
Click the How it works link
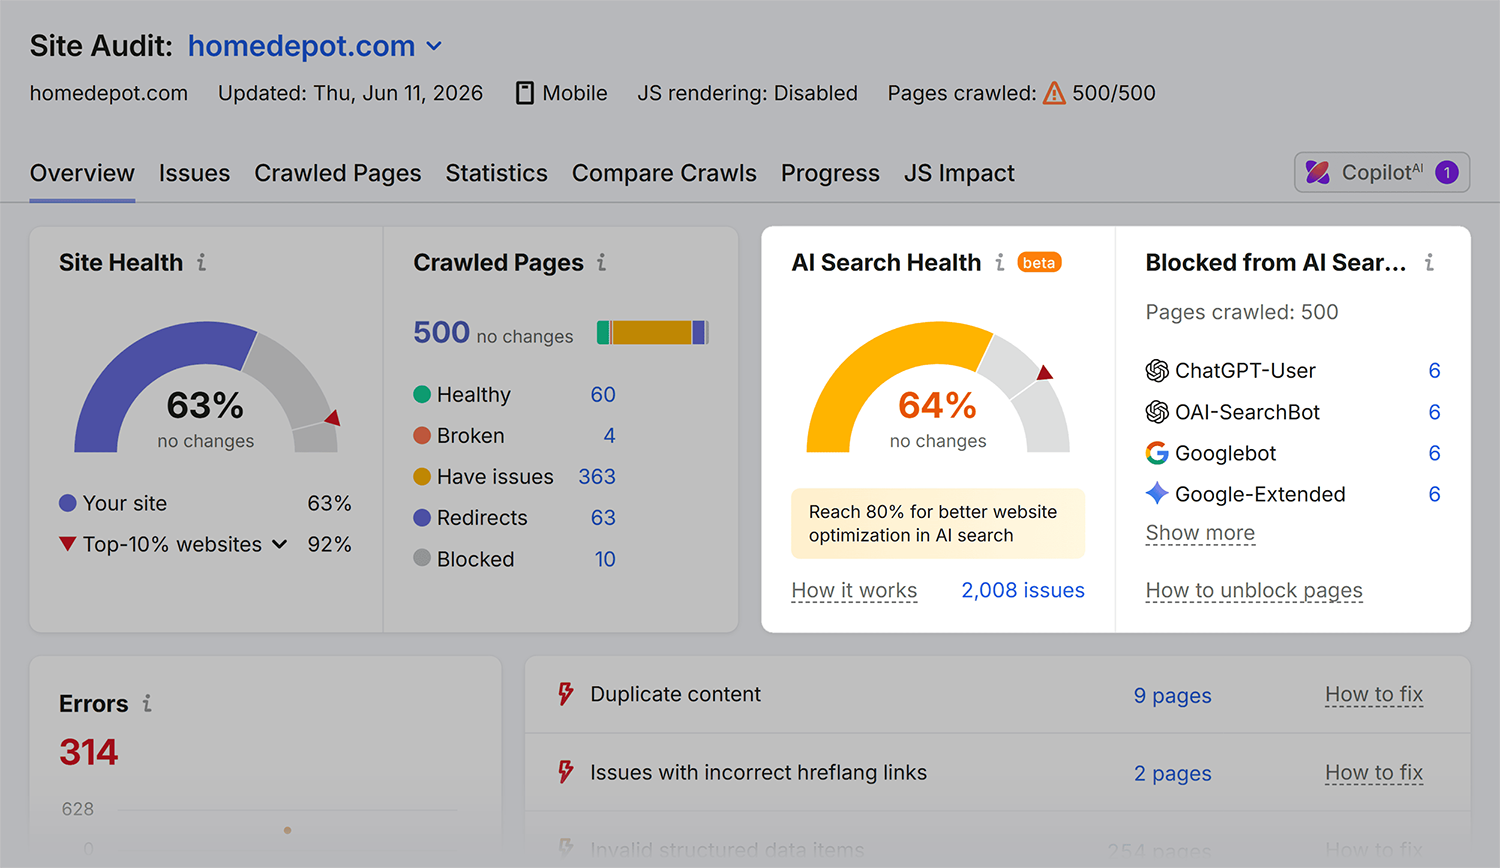[x=854, y=590]
